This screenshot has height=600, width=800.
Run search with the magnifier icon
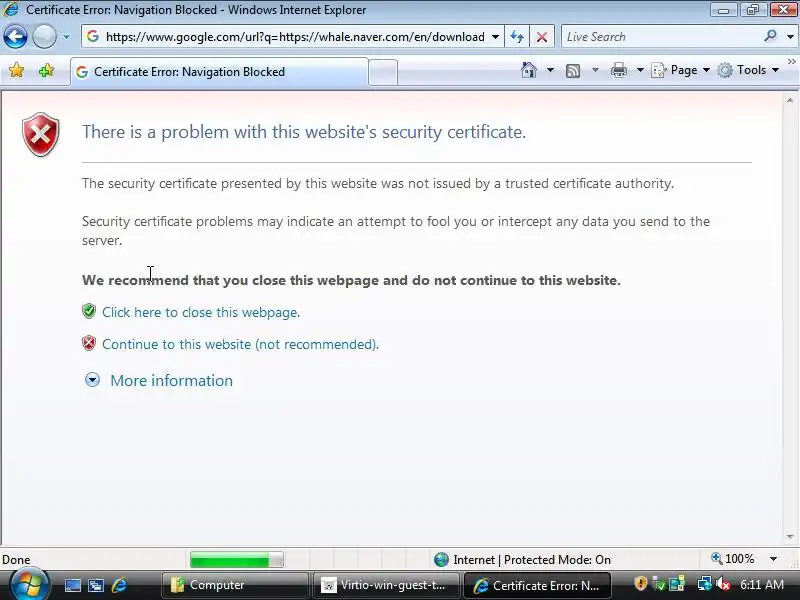click(770, 36)
